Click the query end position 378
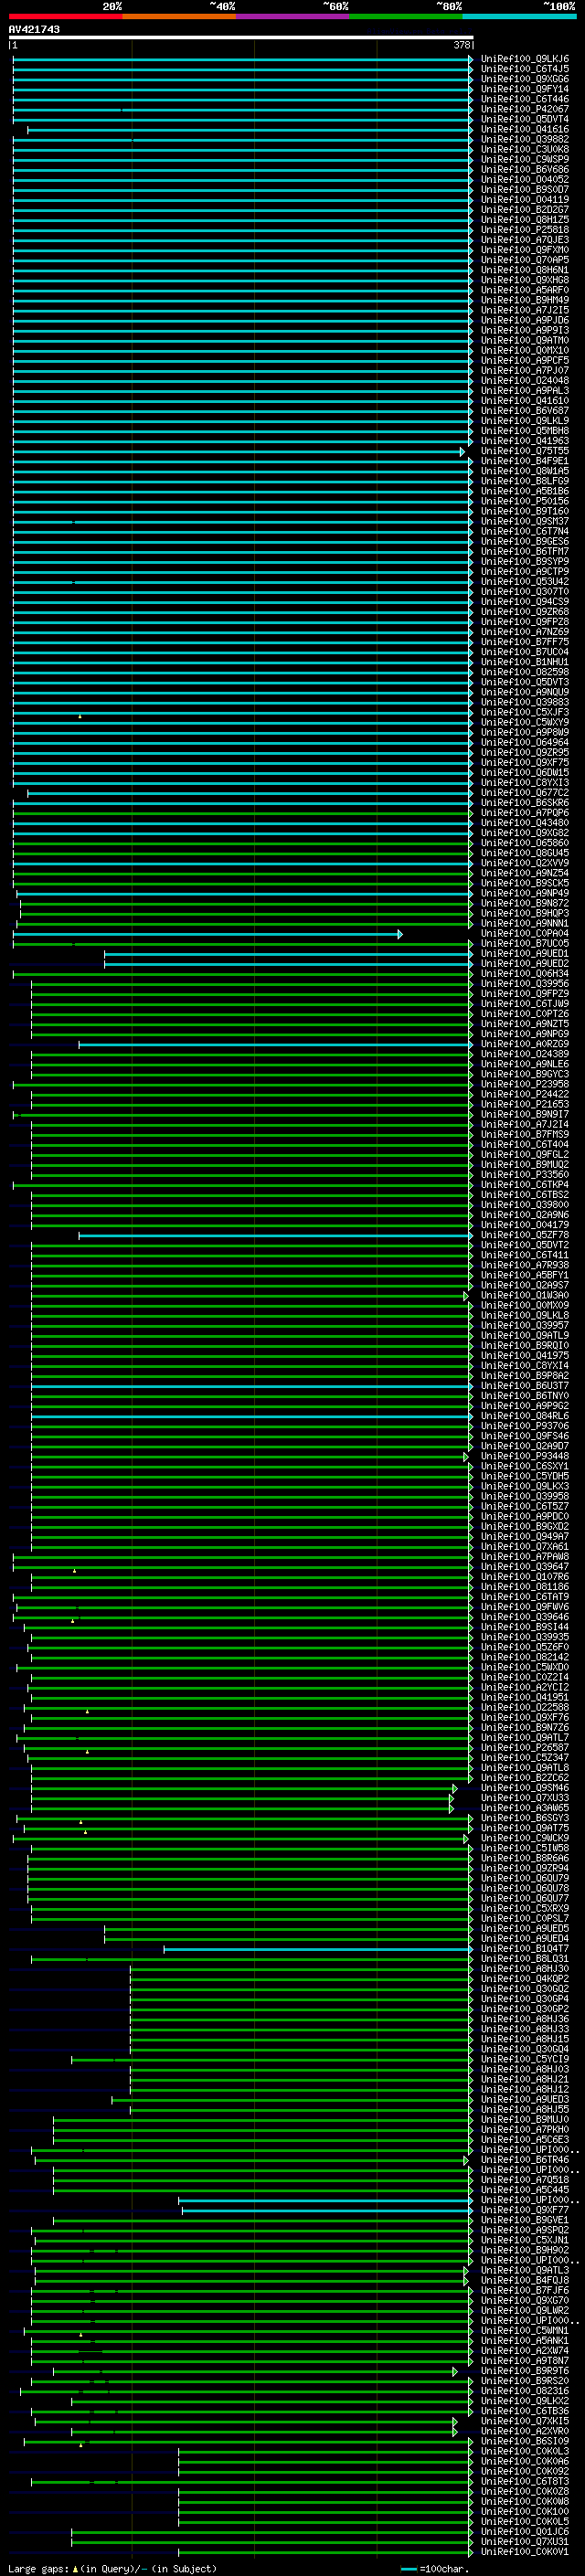 [462, 45]
